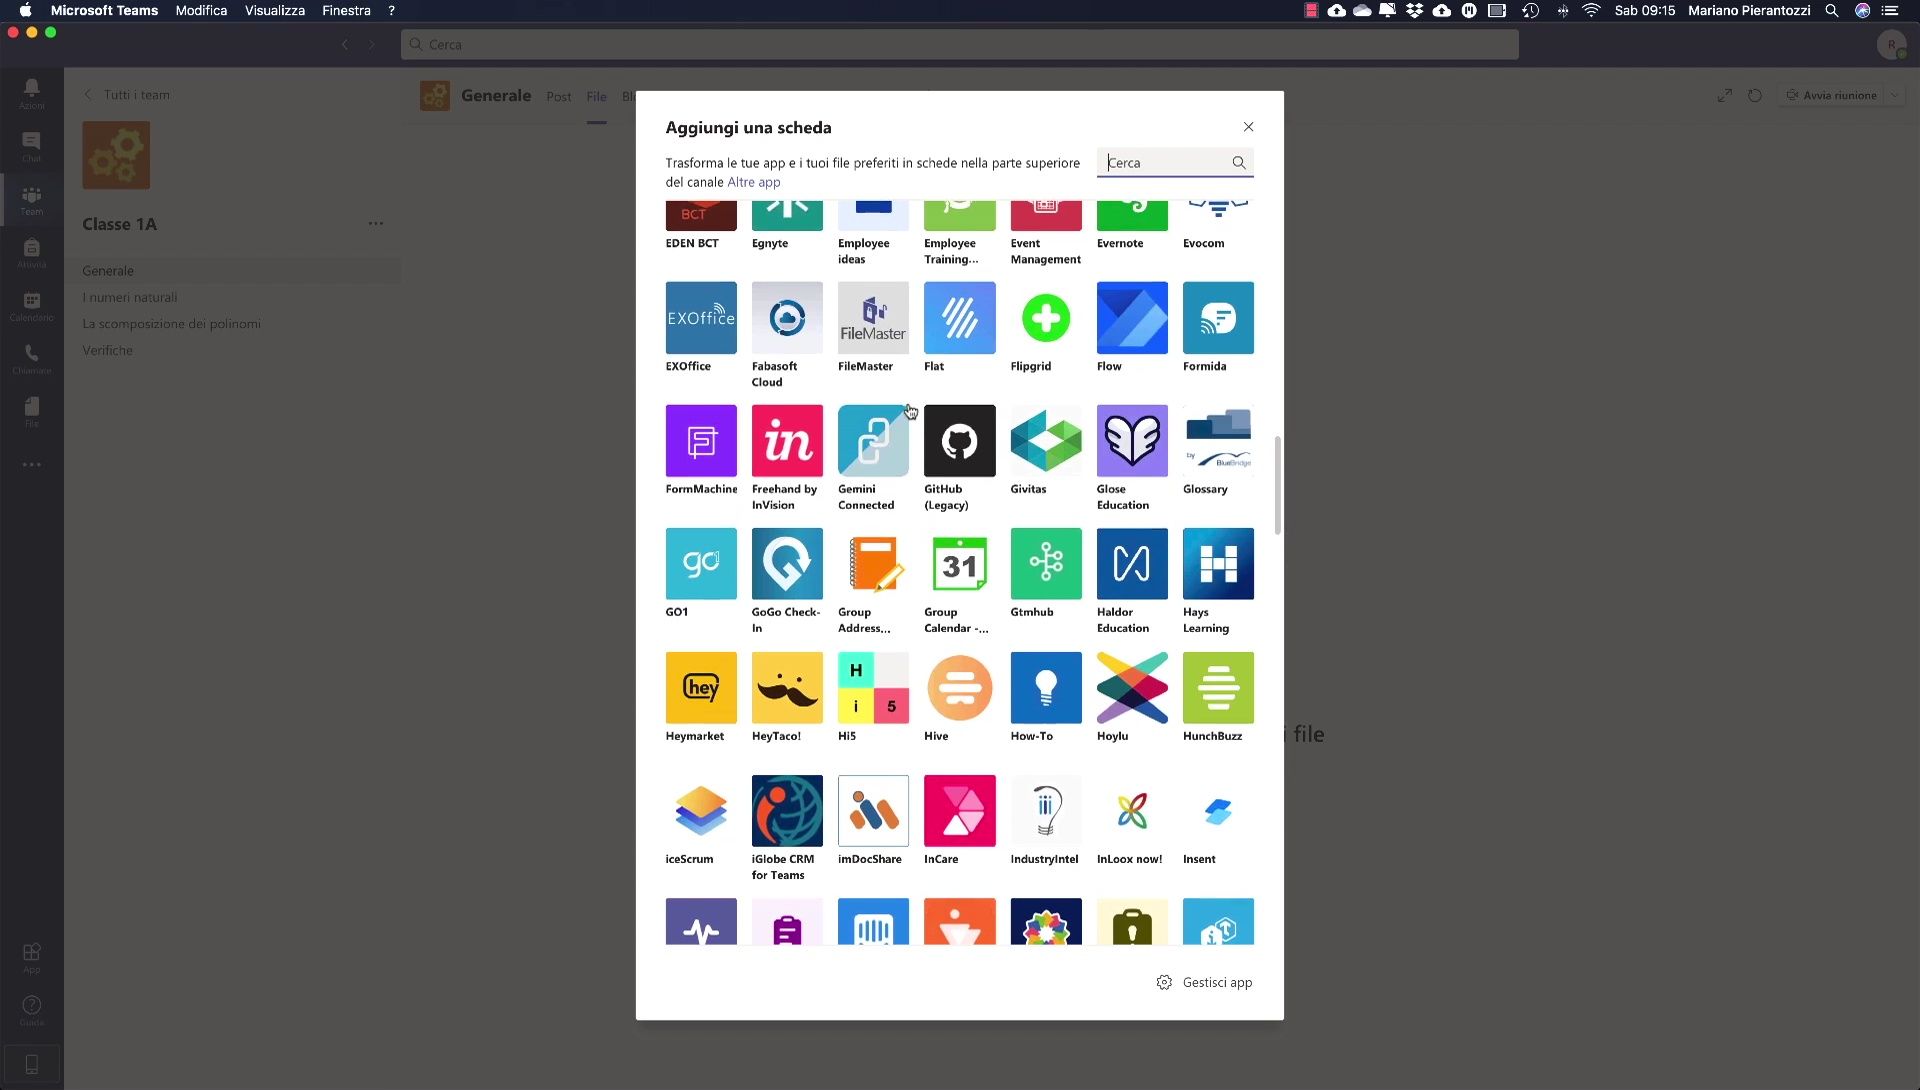Choose the Fabasoft Cloud app
This screenshot has height=1090, width=1920.
(787, 318)
